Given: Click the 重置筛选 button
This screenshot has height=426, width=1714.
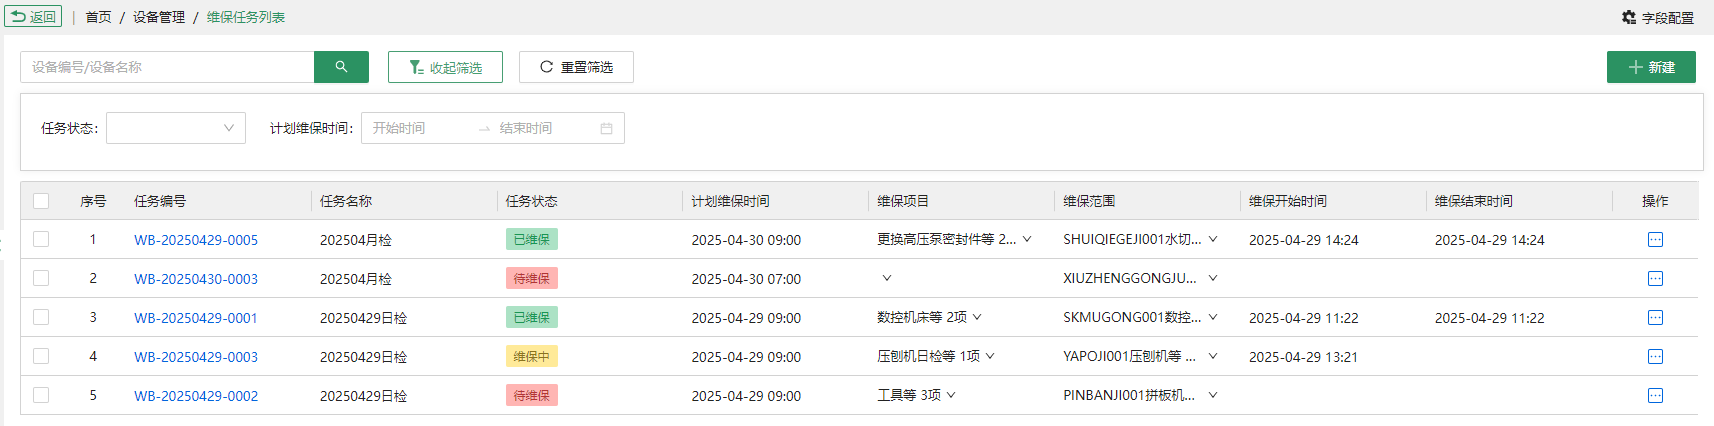Looking at the screenshot, I should tap(576, 67).
